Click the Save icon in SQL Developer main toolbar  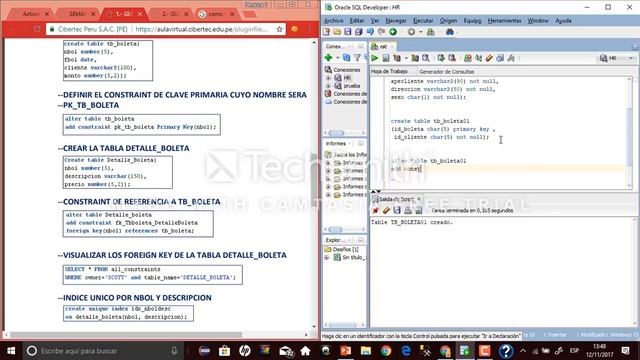(347, 32)
